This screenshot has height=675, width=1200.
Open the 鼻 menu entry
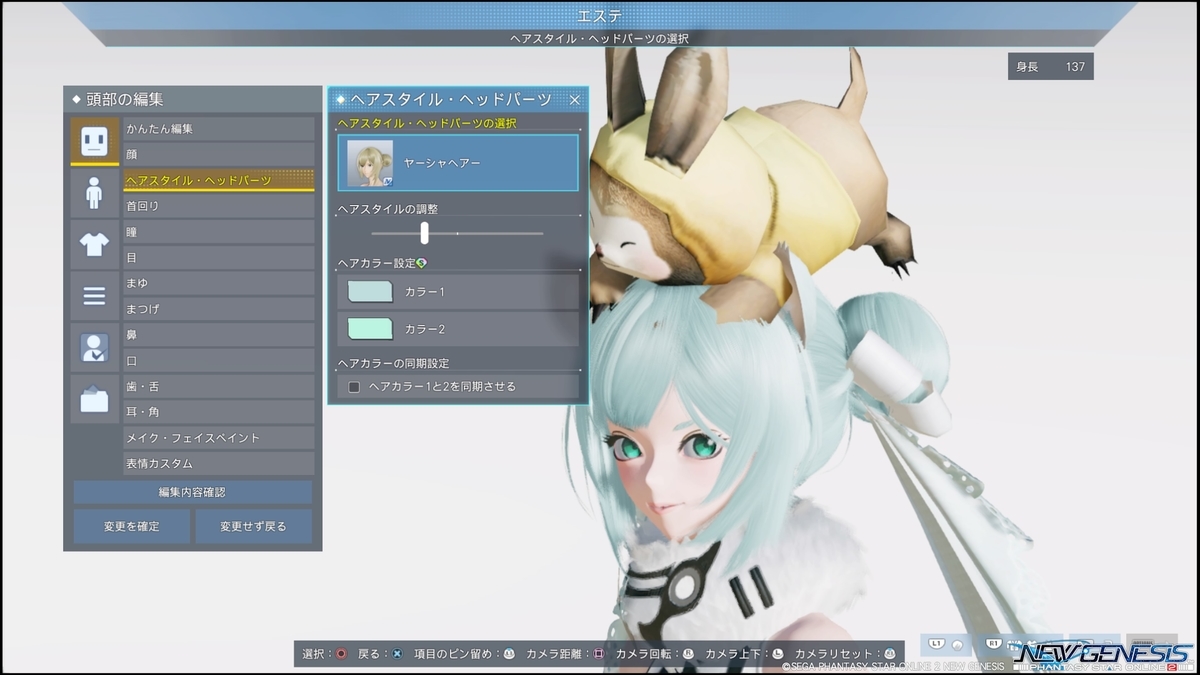click(218, 335)
